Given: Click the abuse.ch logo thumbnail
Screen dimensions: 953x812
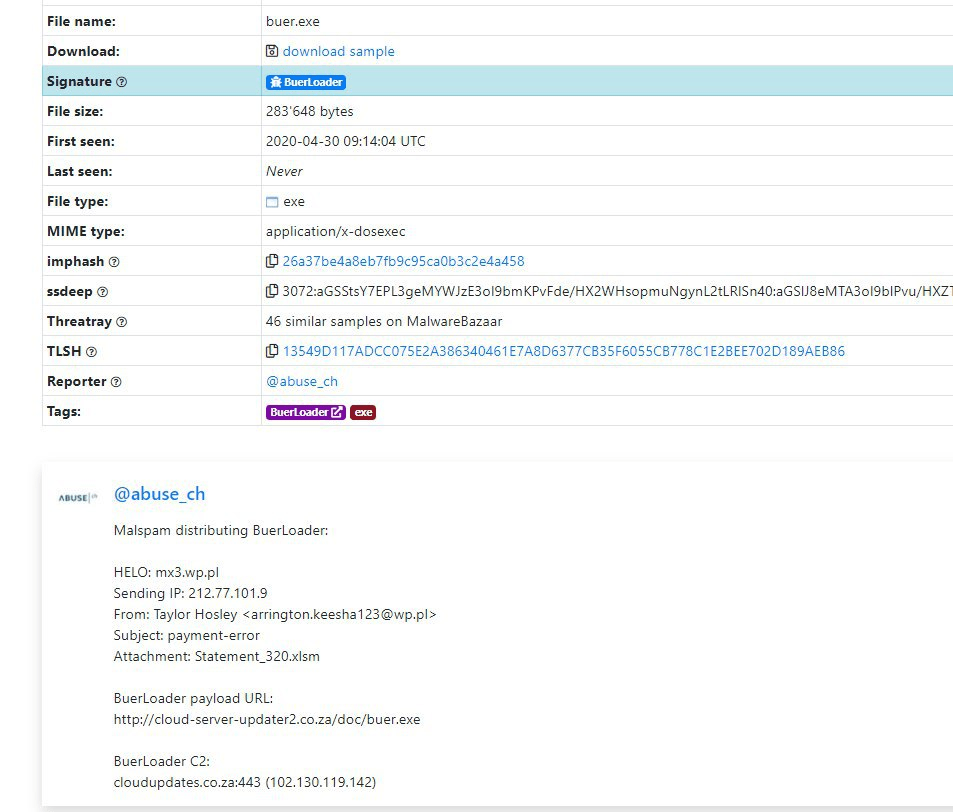Looking at the screenshot, I should coord(76,494).
